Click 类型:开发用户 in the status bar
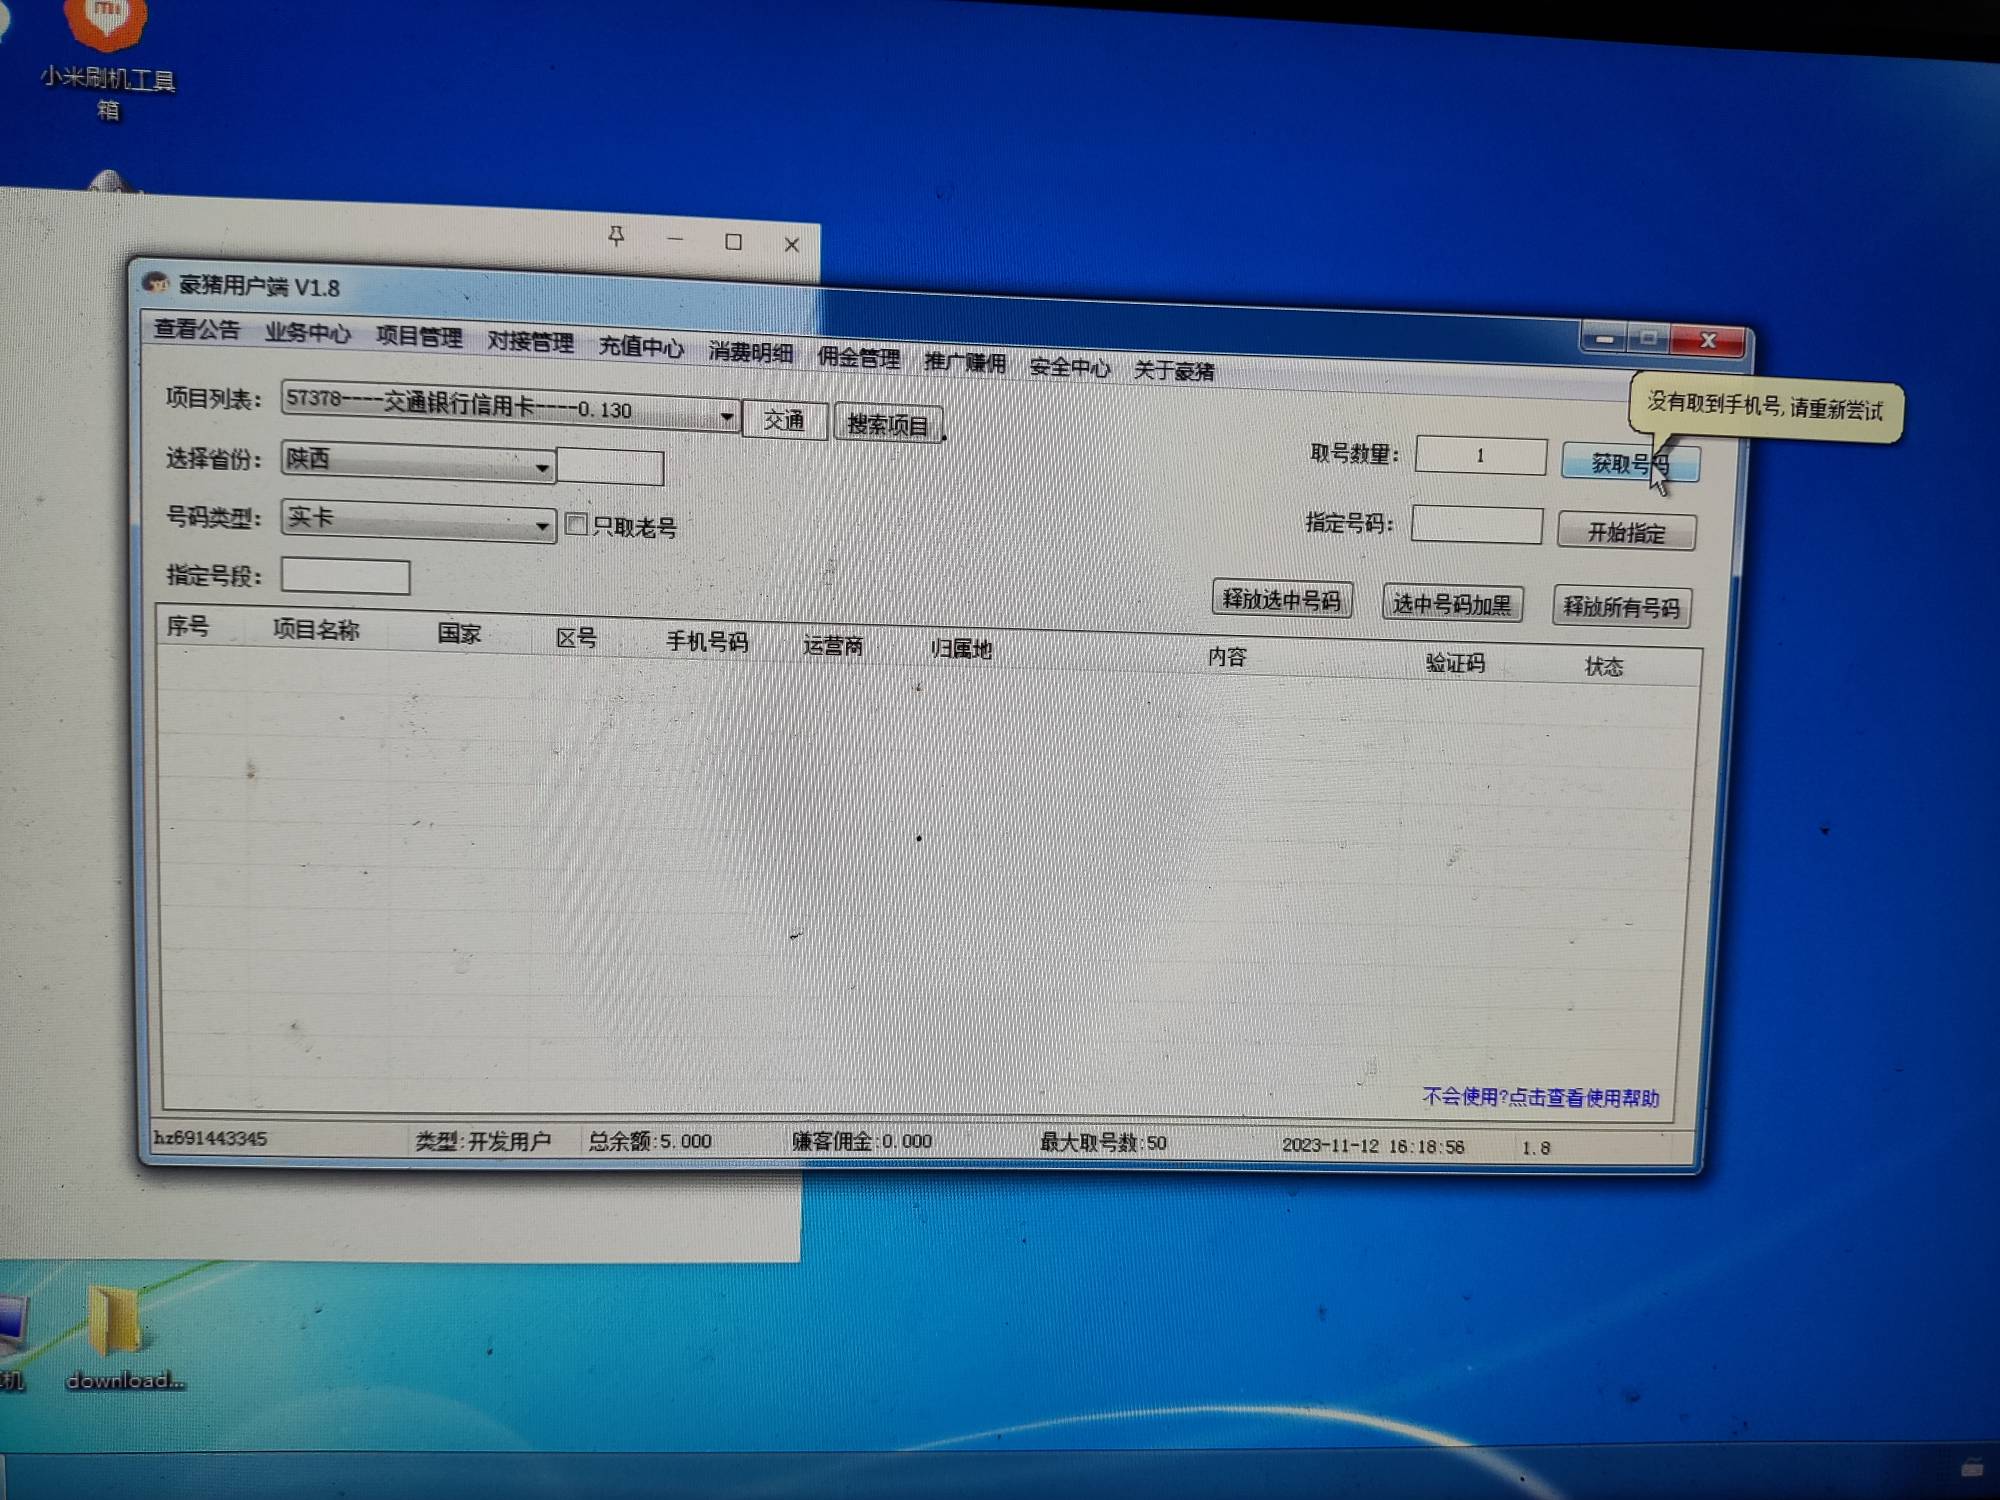Viewport: 2000px width, 1500px height. tap(483, 1141)
